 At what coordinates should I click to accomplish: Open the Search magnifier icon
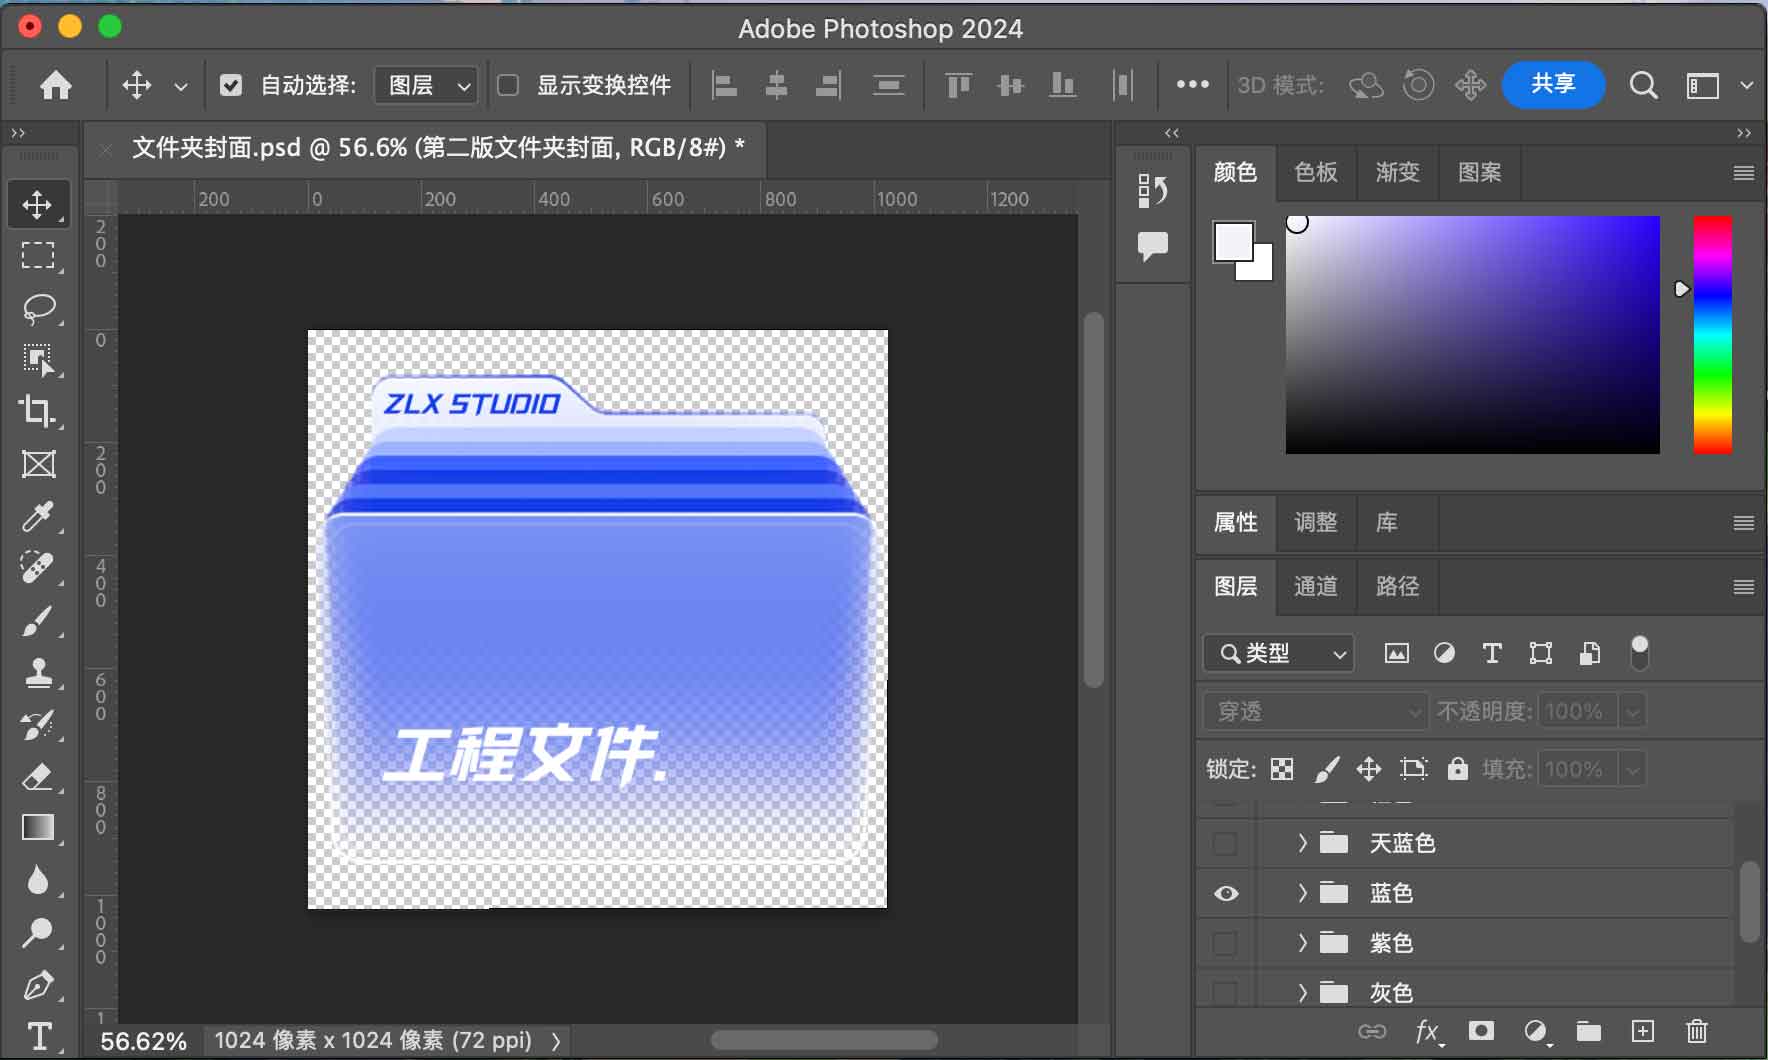[x=1643, y=86]
